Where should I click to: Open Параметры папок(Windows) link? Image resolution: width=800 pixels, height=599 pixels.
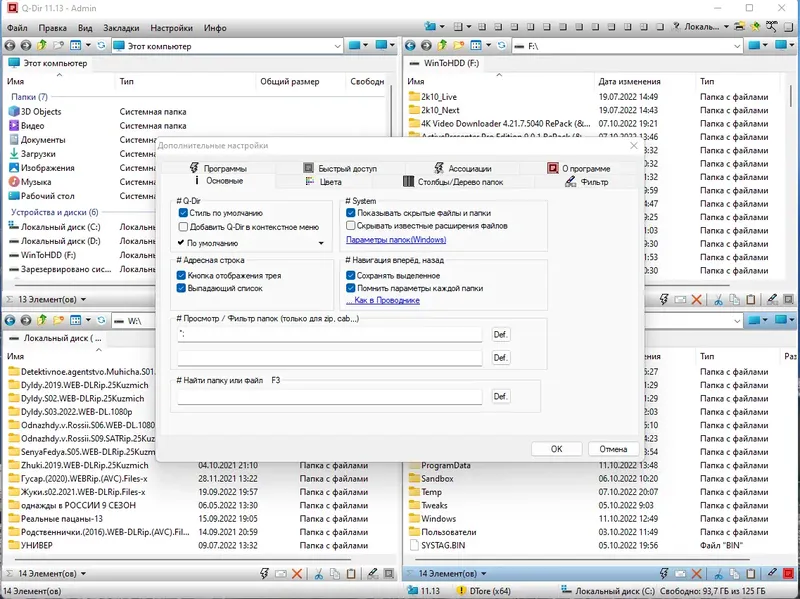click(x=396, y=239)
